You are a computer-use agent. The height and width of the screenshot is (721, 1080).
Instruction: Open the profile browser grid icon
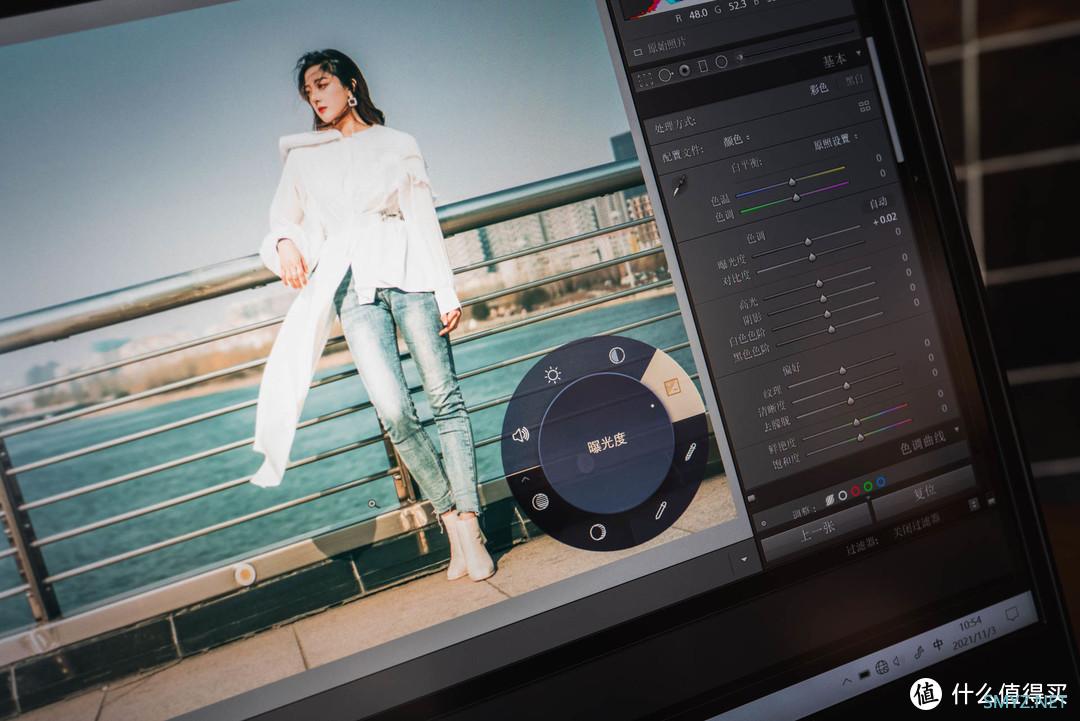pos(864,105)
